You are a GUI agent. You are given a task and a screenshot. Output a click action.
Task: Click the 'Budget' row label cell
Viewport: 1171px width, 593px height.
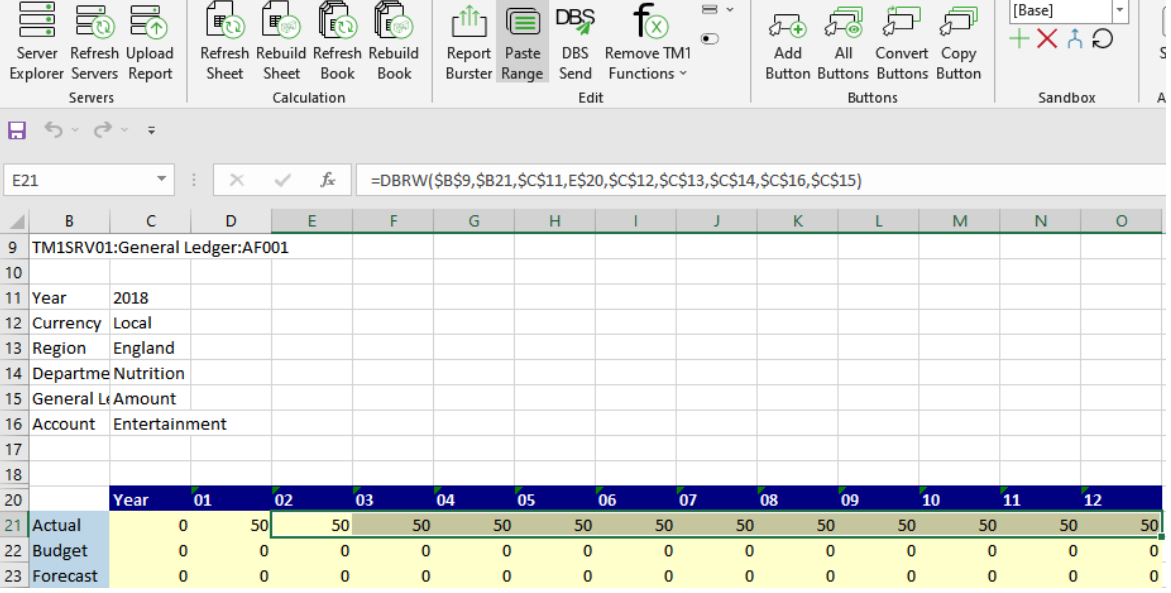pyautogui.click(x=69, y=550)
